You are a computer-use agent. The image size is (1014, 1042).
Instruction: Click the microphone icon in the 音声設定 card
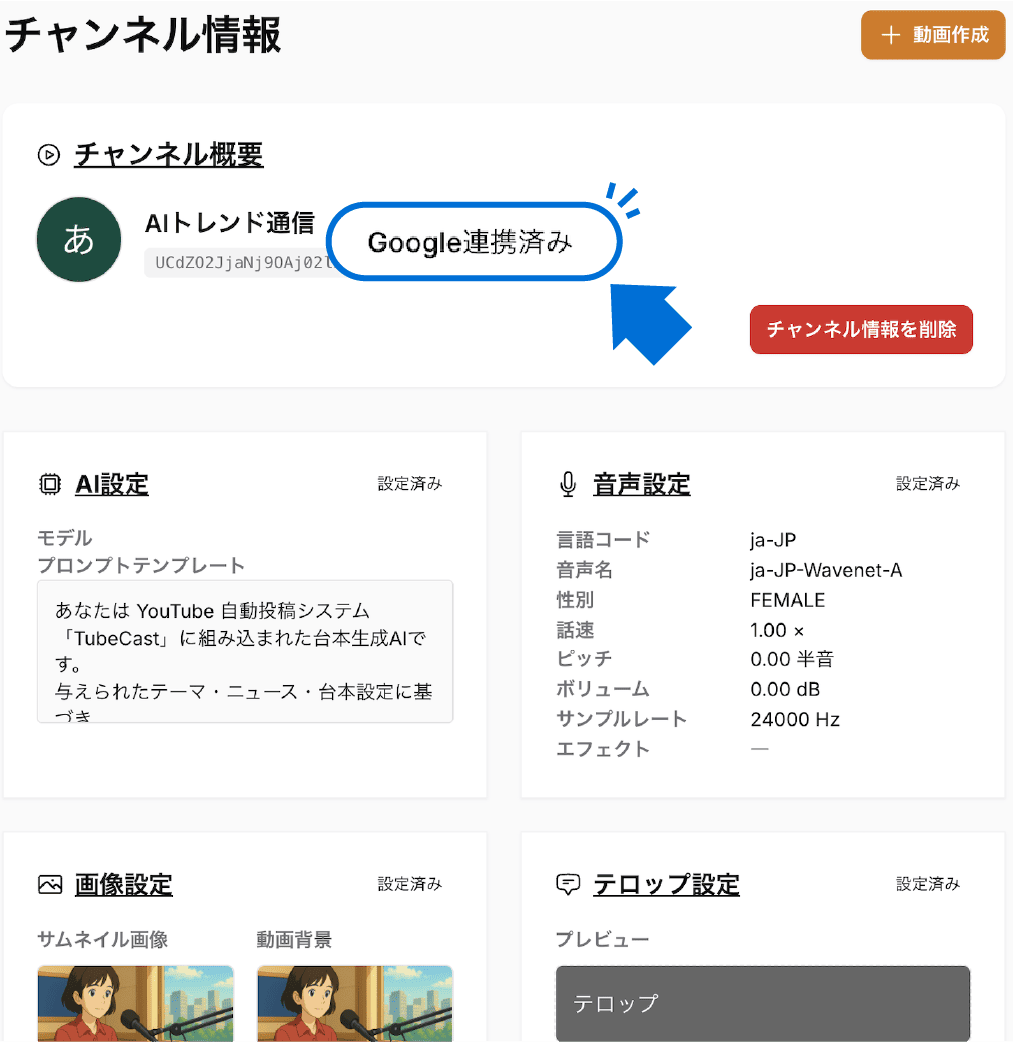point(568,483)
